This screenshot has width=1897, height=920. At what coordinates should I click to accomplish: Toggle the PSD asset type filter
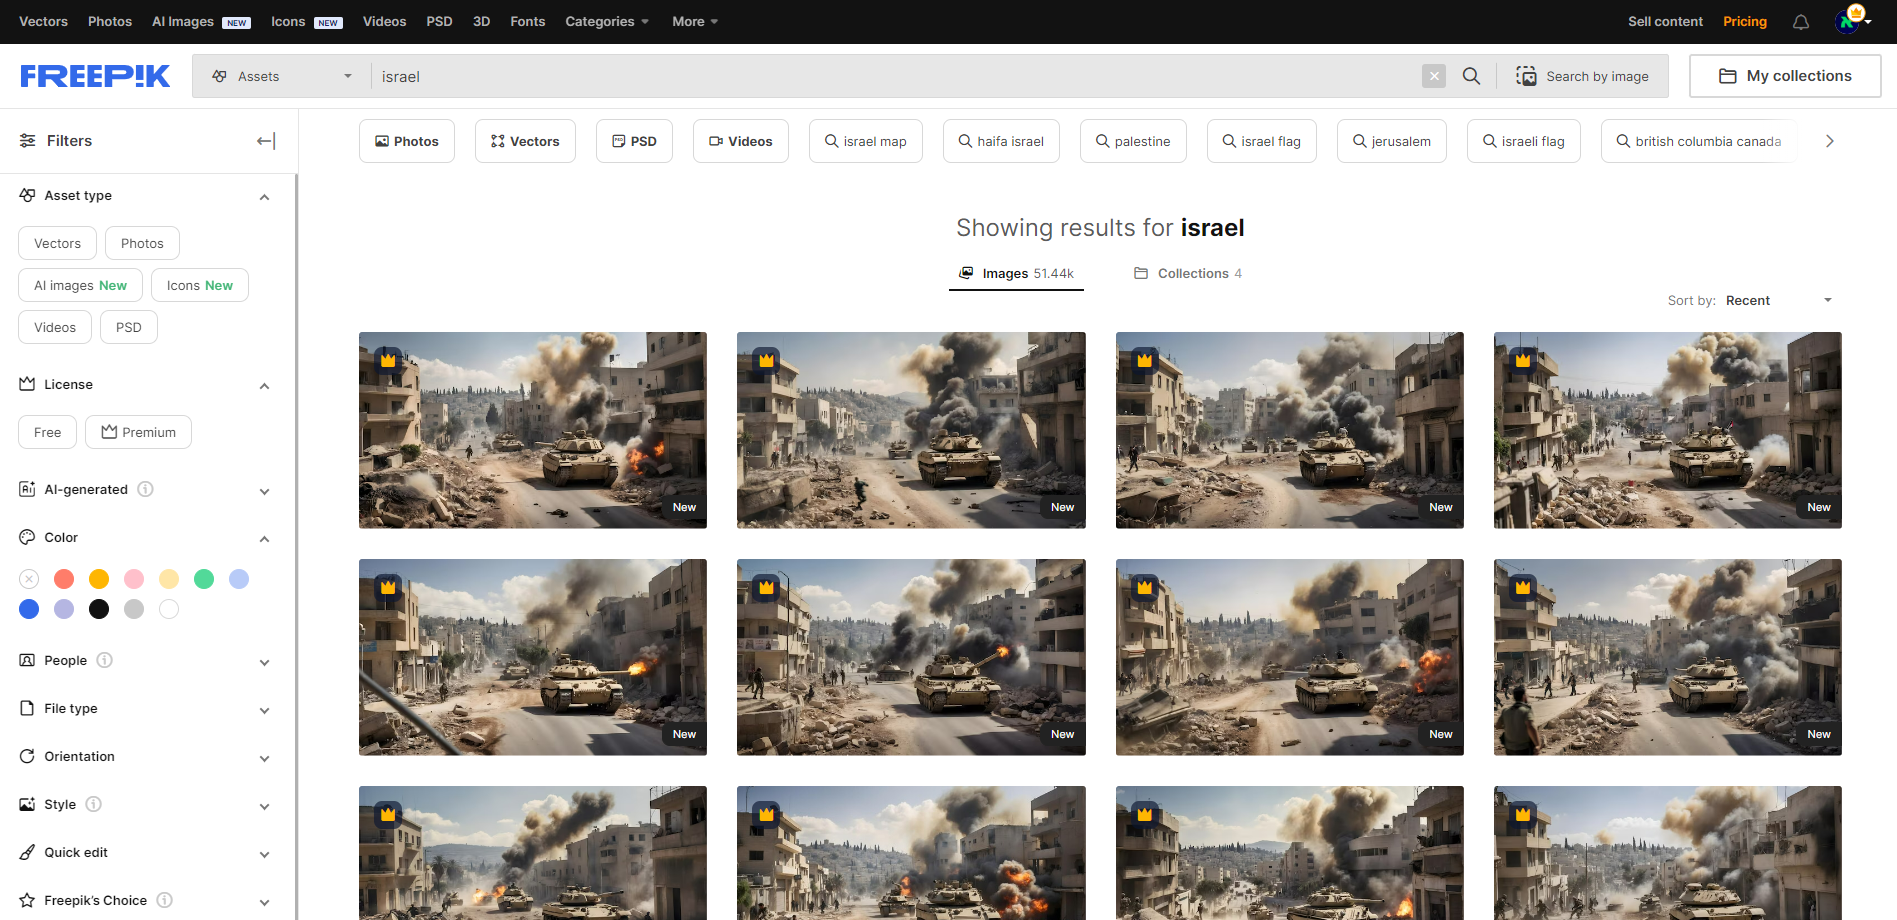[129, 327]
